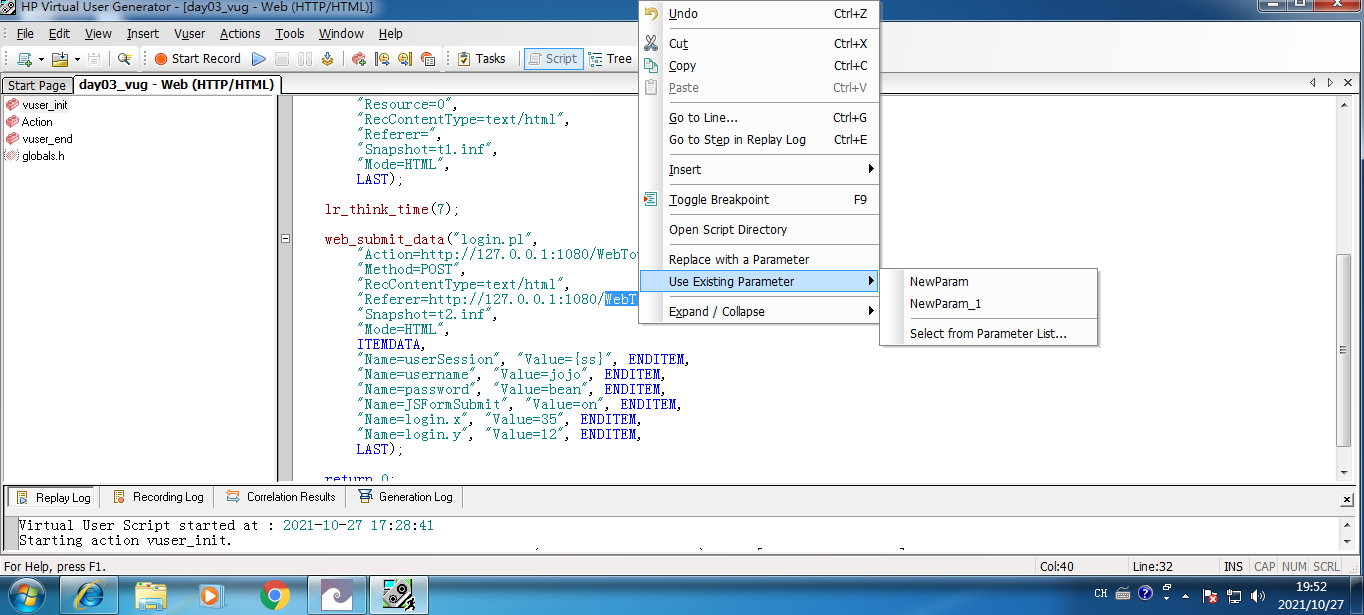This screenshot has width=1364, height=615.
Task: Select NewParam_1 from the parameter submenu
Action: [988, 304]
